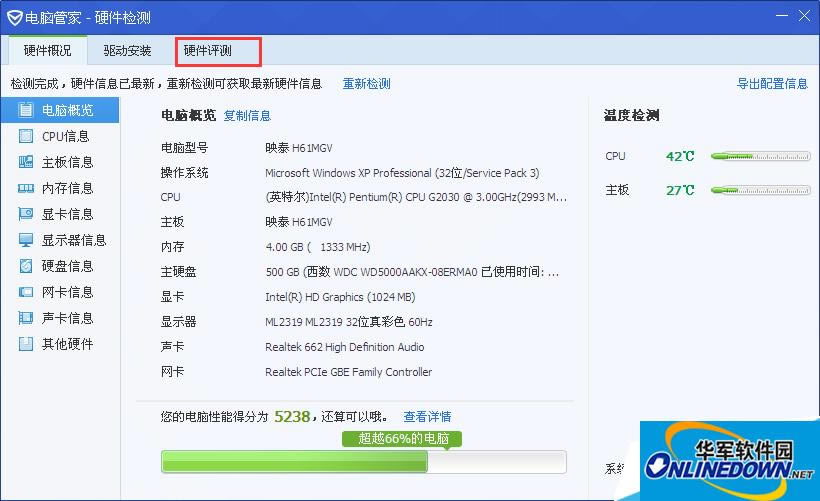Open the 驱动安装 tab
This screenshot has width=820, height=501.
127,51
